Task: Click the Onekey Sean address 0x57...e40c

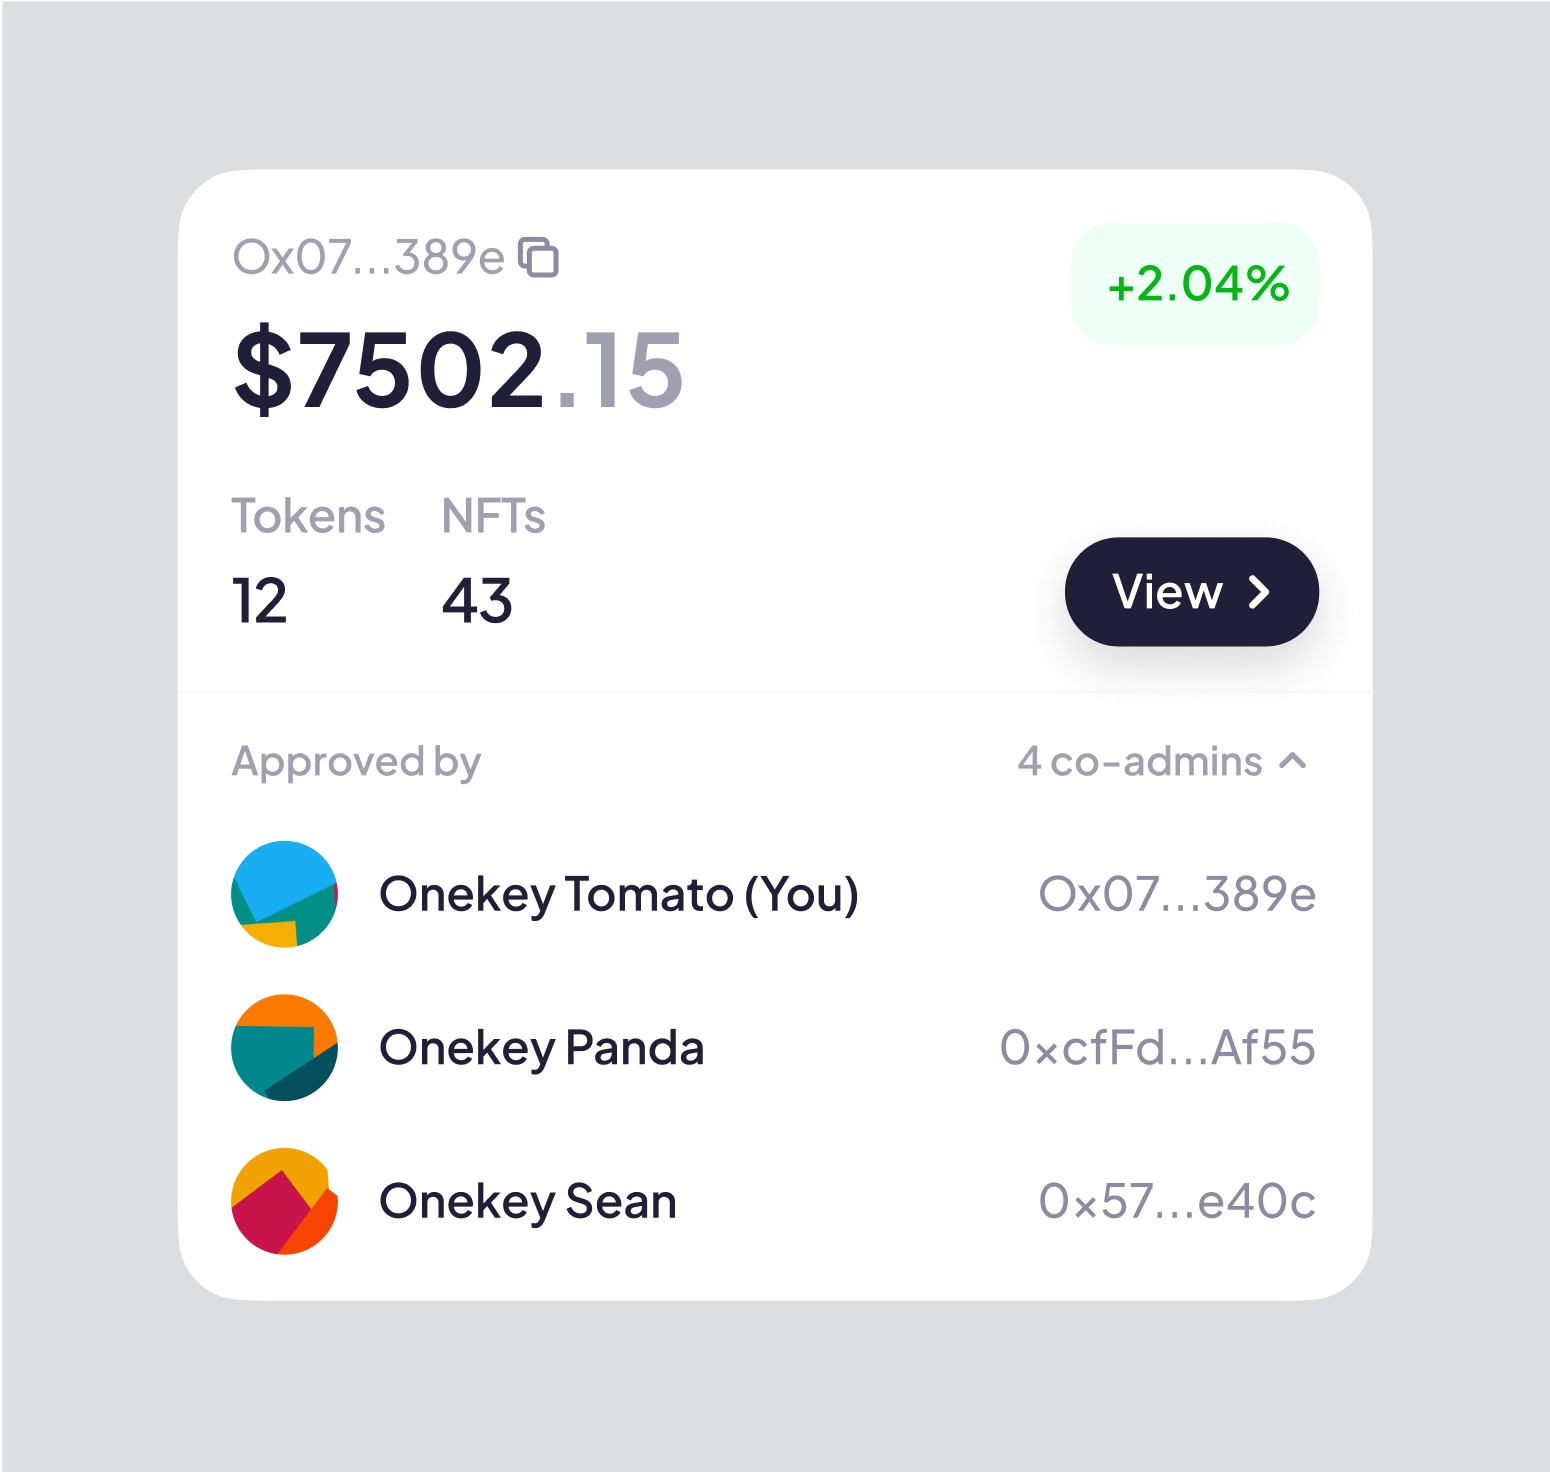Action: pyautogui.click(x=1178, y=1200)
